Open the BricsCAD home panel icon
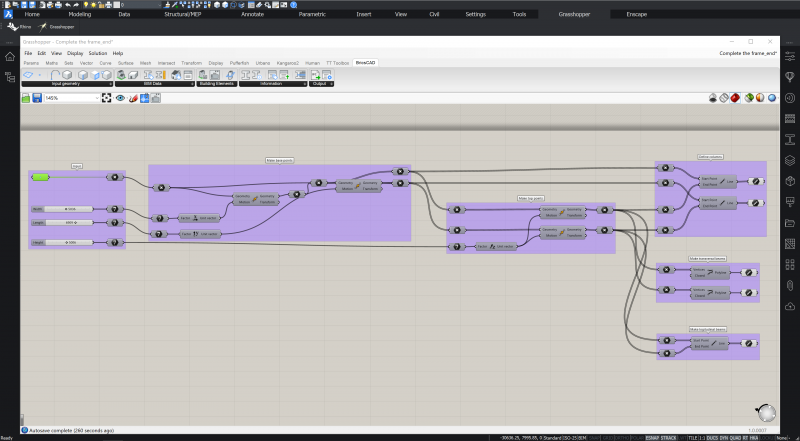800x441 pixels. point(10,57)
